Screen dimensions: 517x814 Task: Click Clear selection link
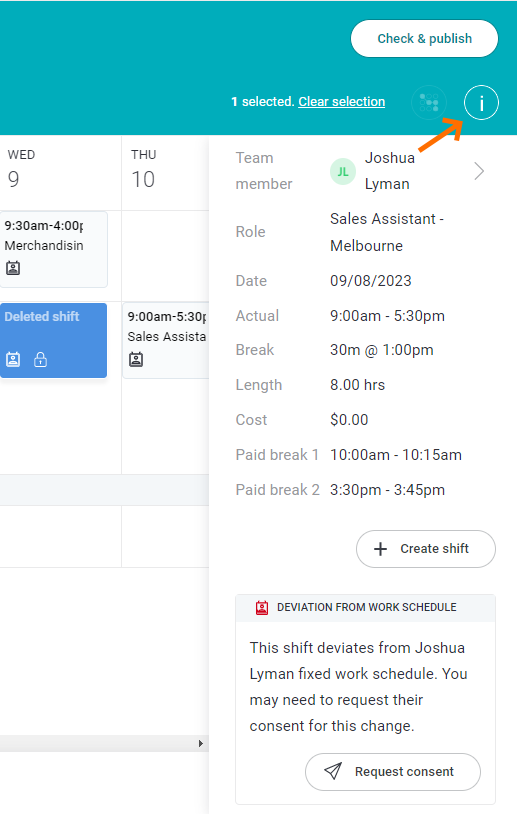(x=342, y=102)
